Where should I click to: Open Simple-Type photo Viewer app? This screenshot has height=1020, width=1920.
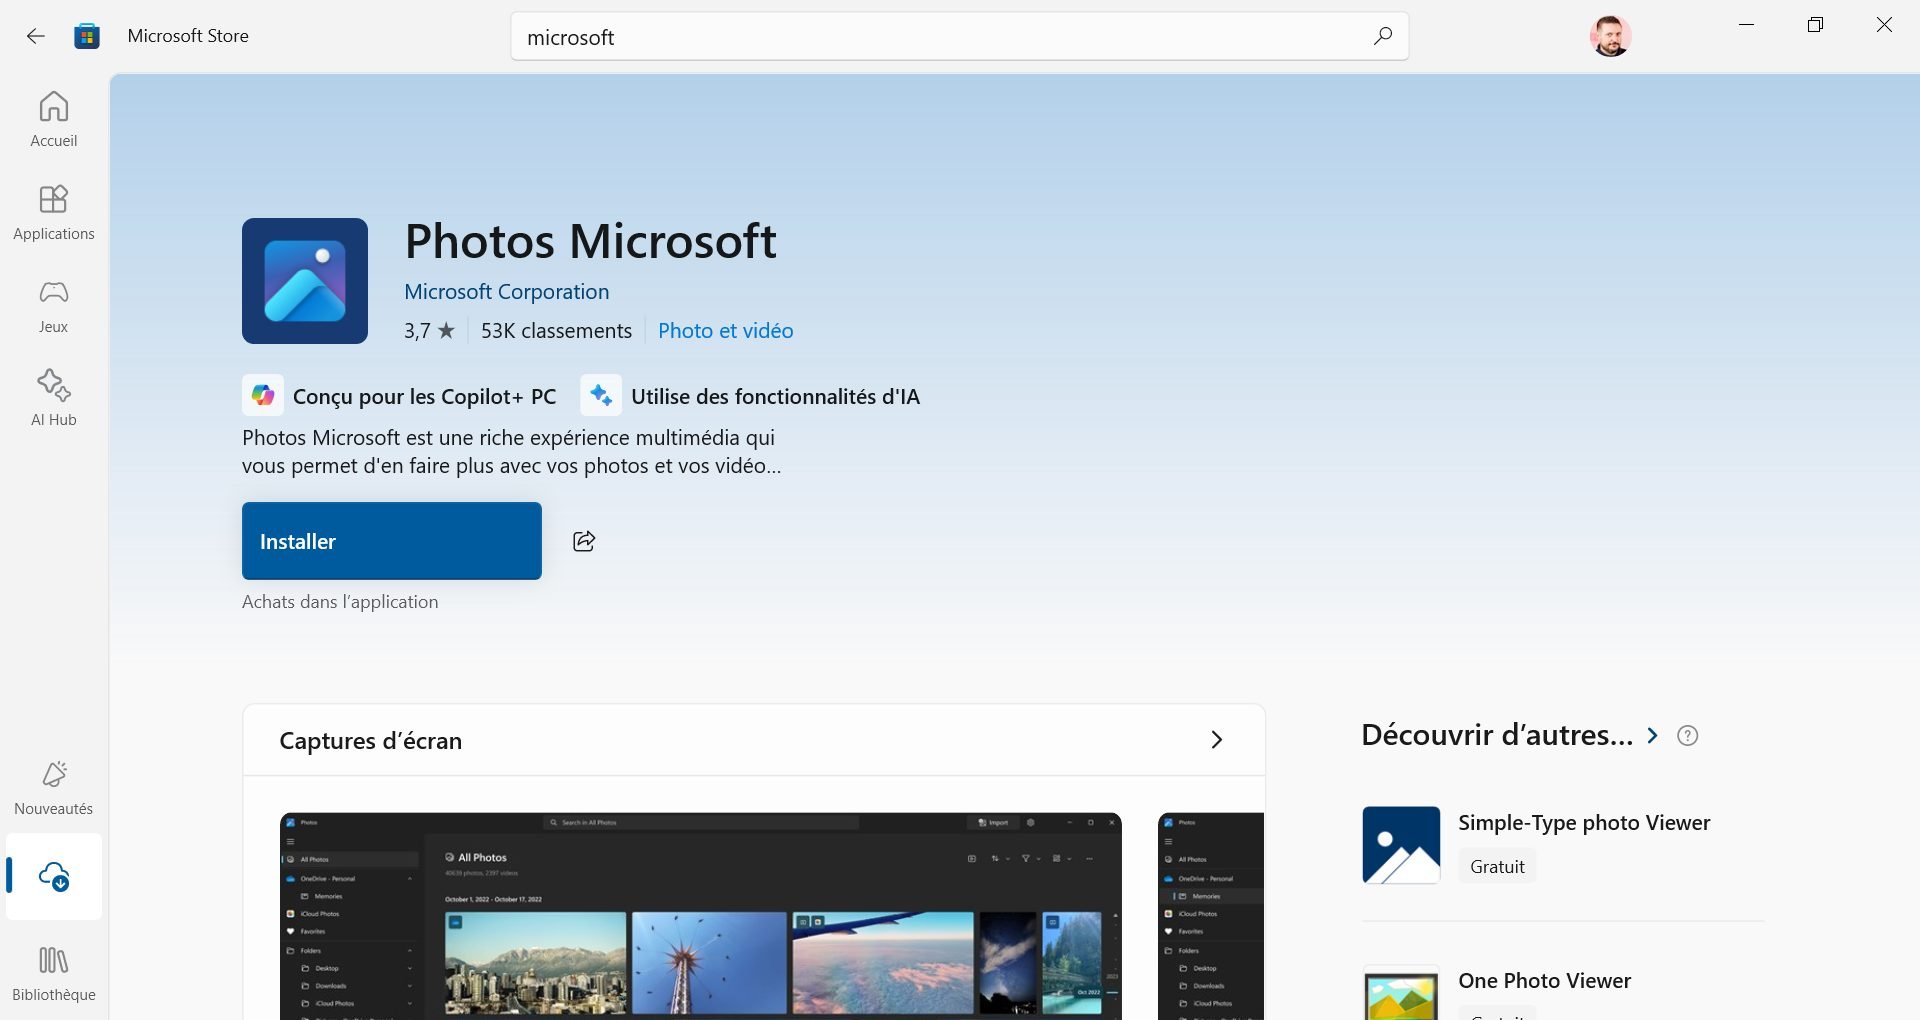click(1583, 823)
